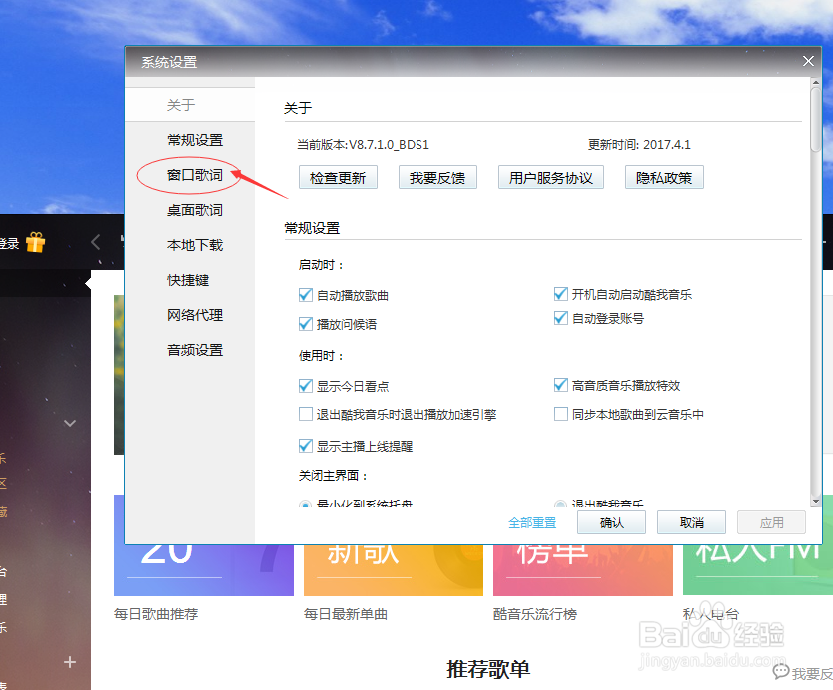Click the back arrow in main window
Viewport: 833px width, 690px height.
(x=96, y=242)
